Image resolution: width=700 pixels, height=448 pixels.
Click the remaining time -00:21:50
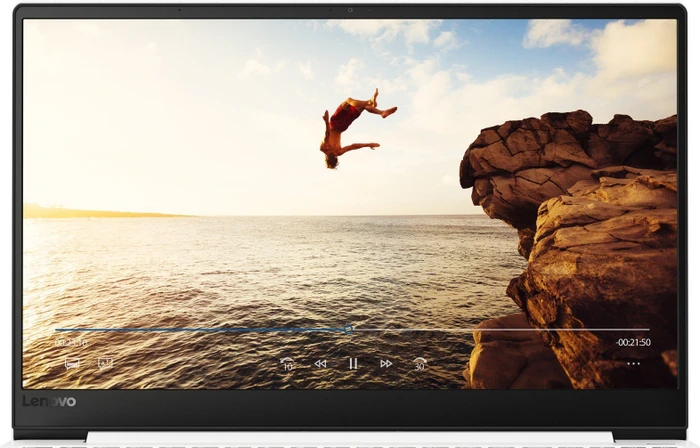point(633,342)
